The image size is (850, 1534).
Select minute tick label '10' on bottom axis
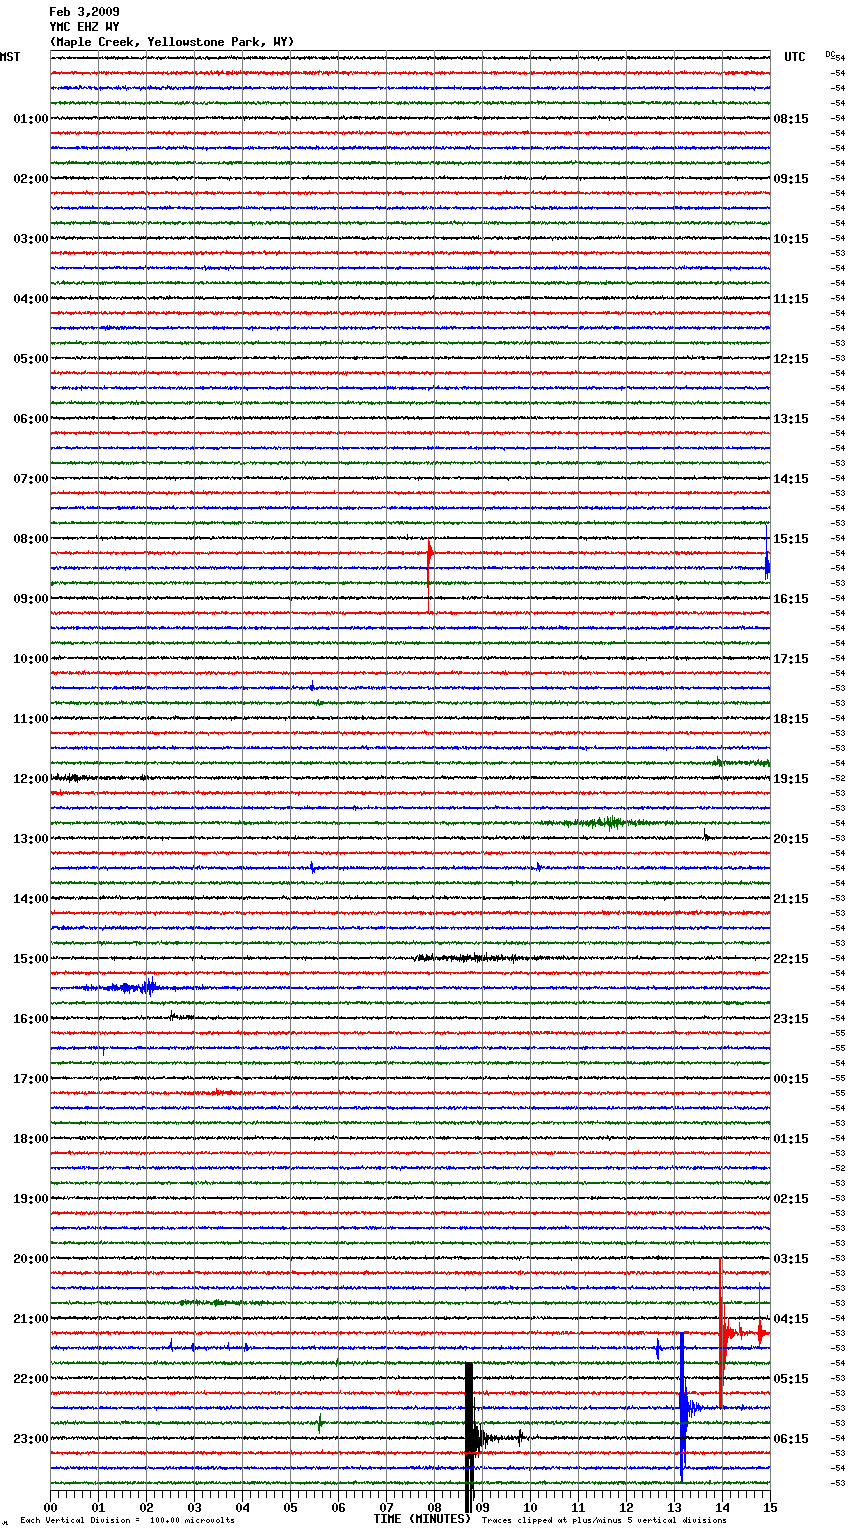530,1507
